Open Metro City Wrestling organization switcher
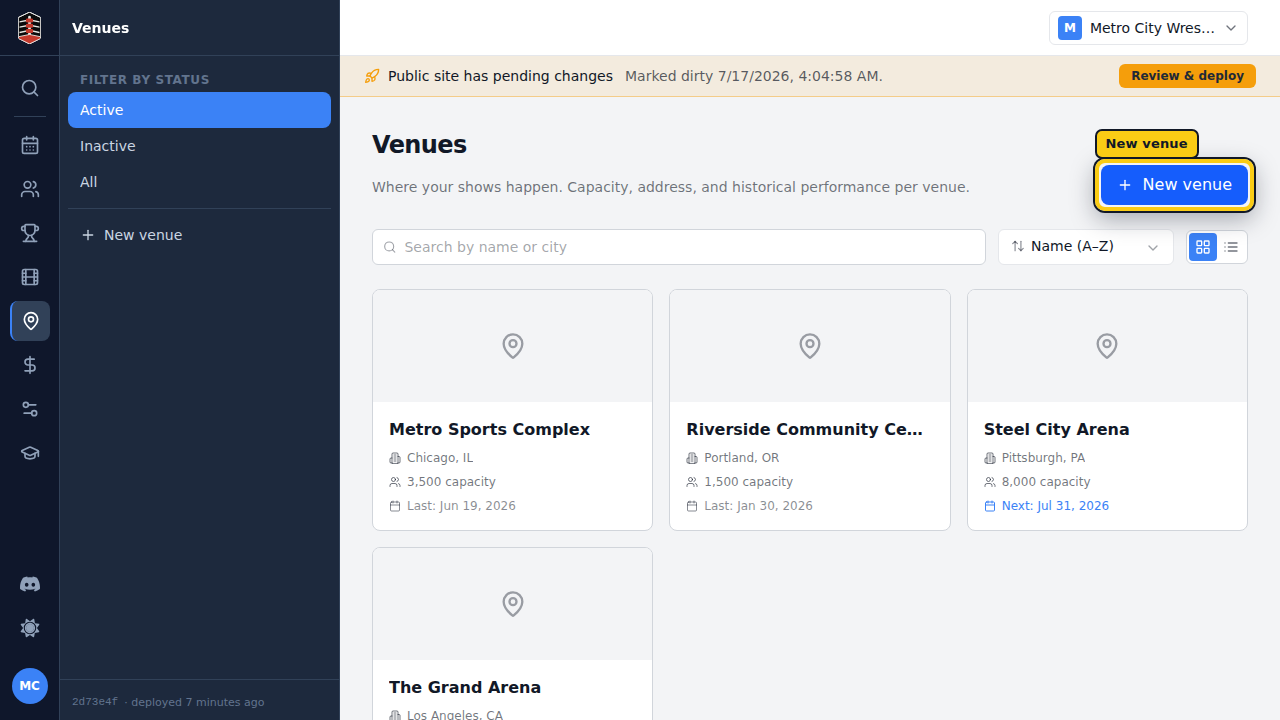The width and height of the screenshot is (1280, 720). 1148,28
